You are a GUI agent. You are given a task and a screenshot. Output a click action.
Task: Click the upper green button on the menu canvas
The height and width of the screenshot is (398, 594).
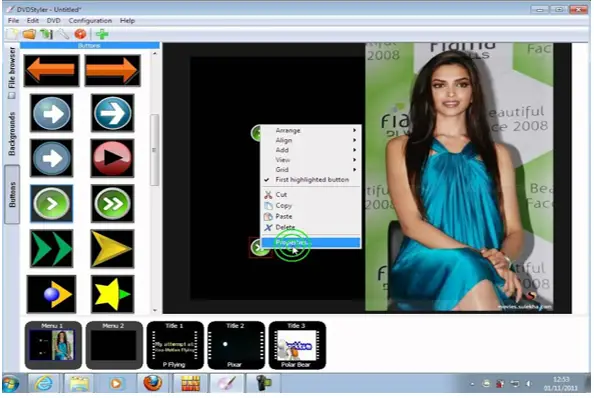(256, 133)
